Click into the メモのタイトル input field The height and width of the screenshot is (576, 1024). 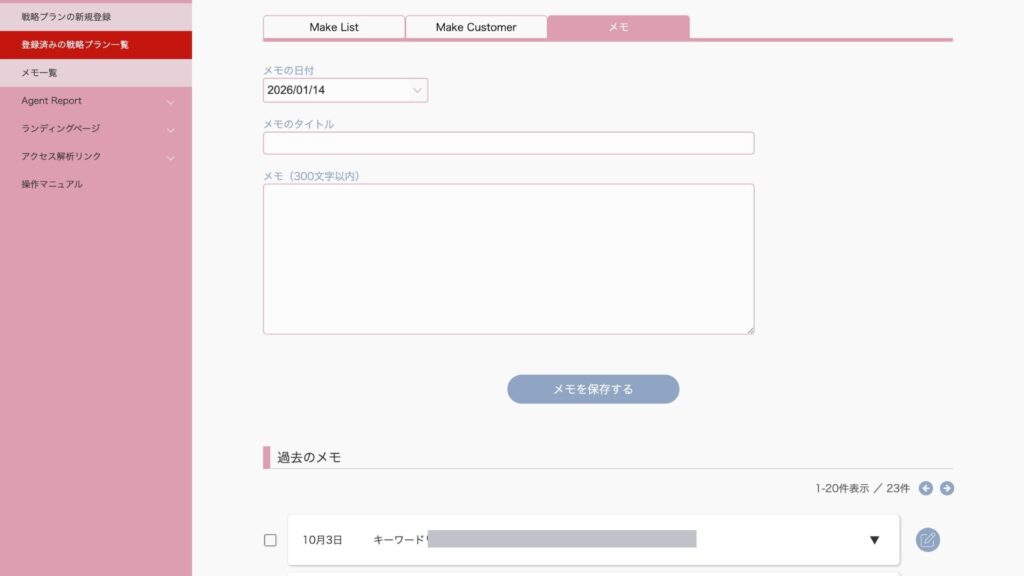pyautogui.click(x=508, y=143)
